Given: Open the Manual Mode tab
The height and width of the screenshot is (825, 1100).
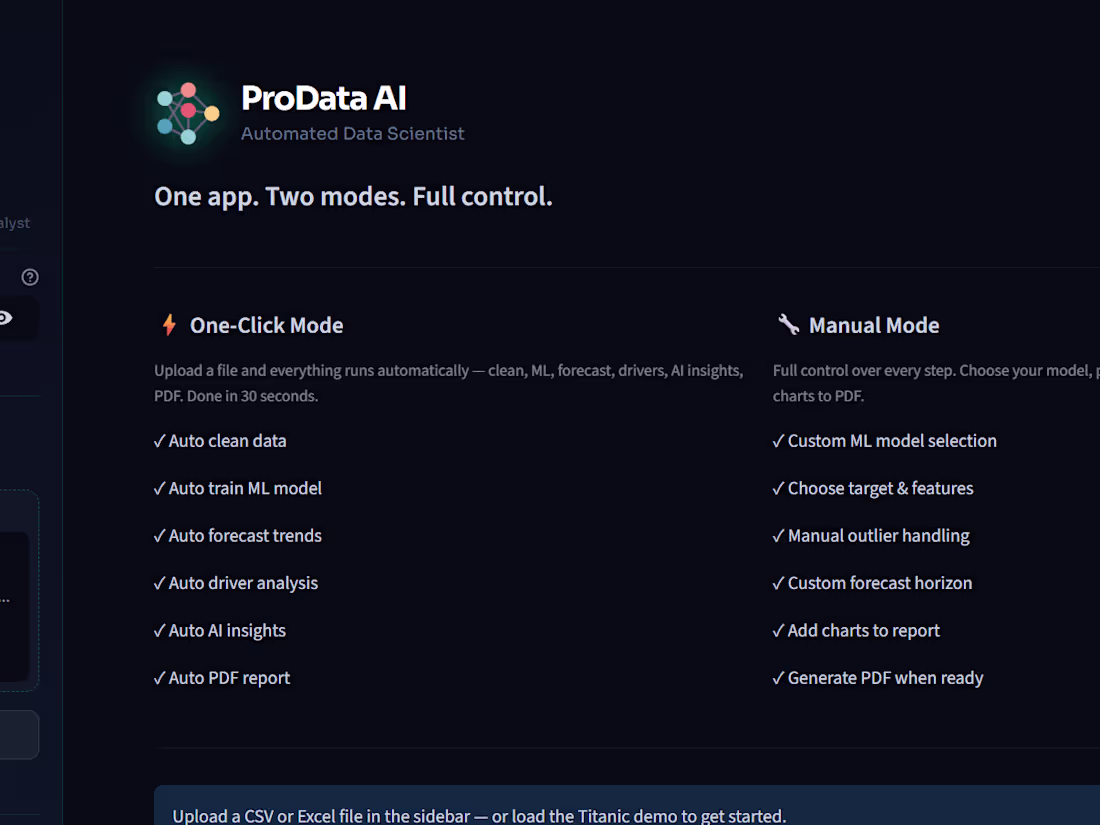Looking at the screenshot, I should (x=874, y=324).
